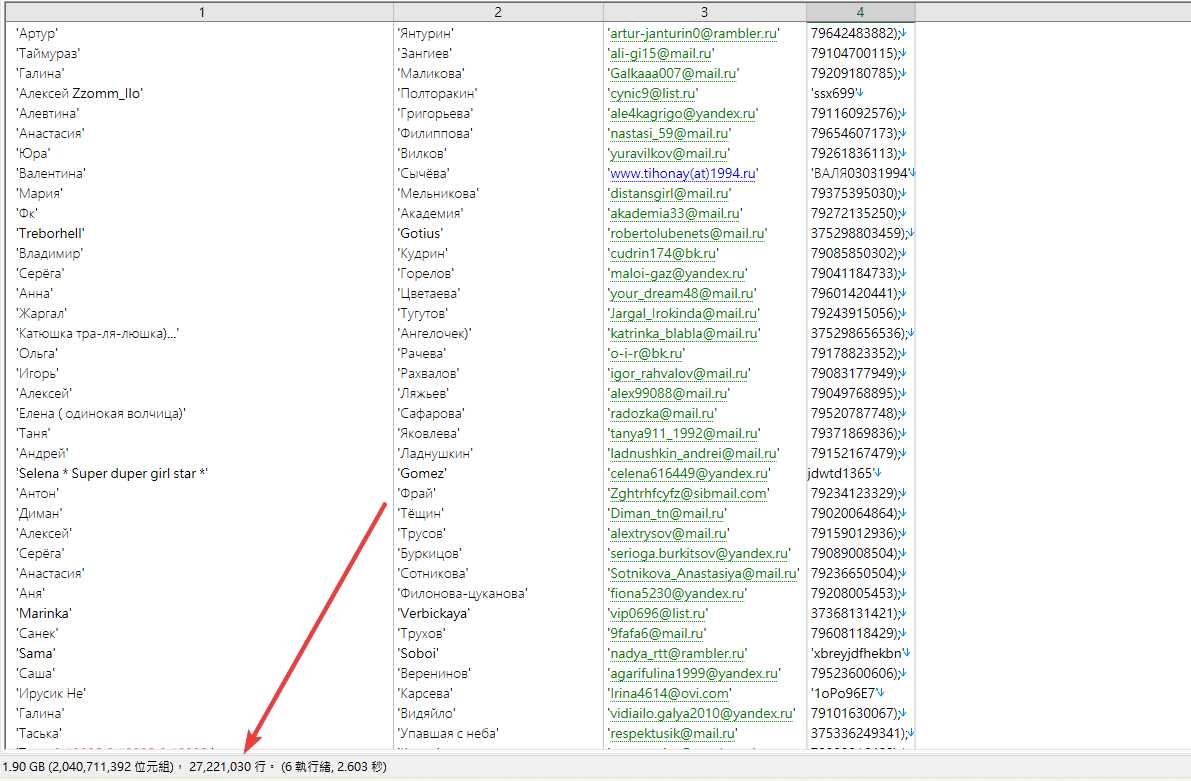Follow the ale4kagrigo@yandex.ru link

pos(683,113)
